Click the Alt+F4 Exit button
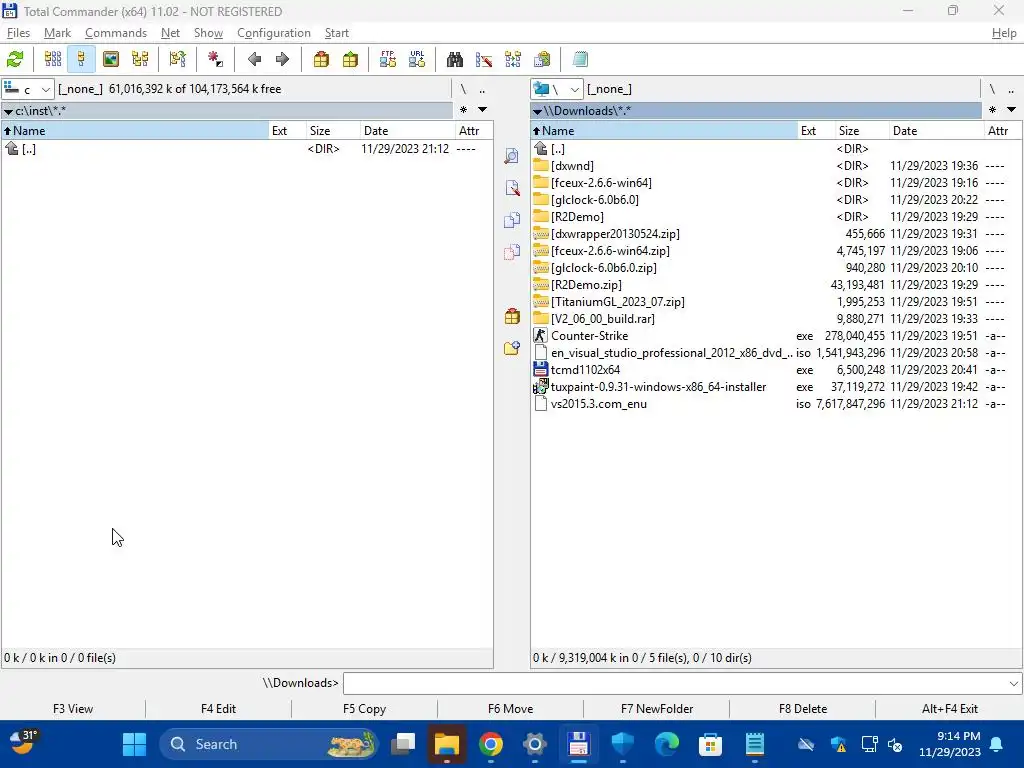1024x768 pixels. pos(950,709)
